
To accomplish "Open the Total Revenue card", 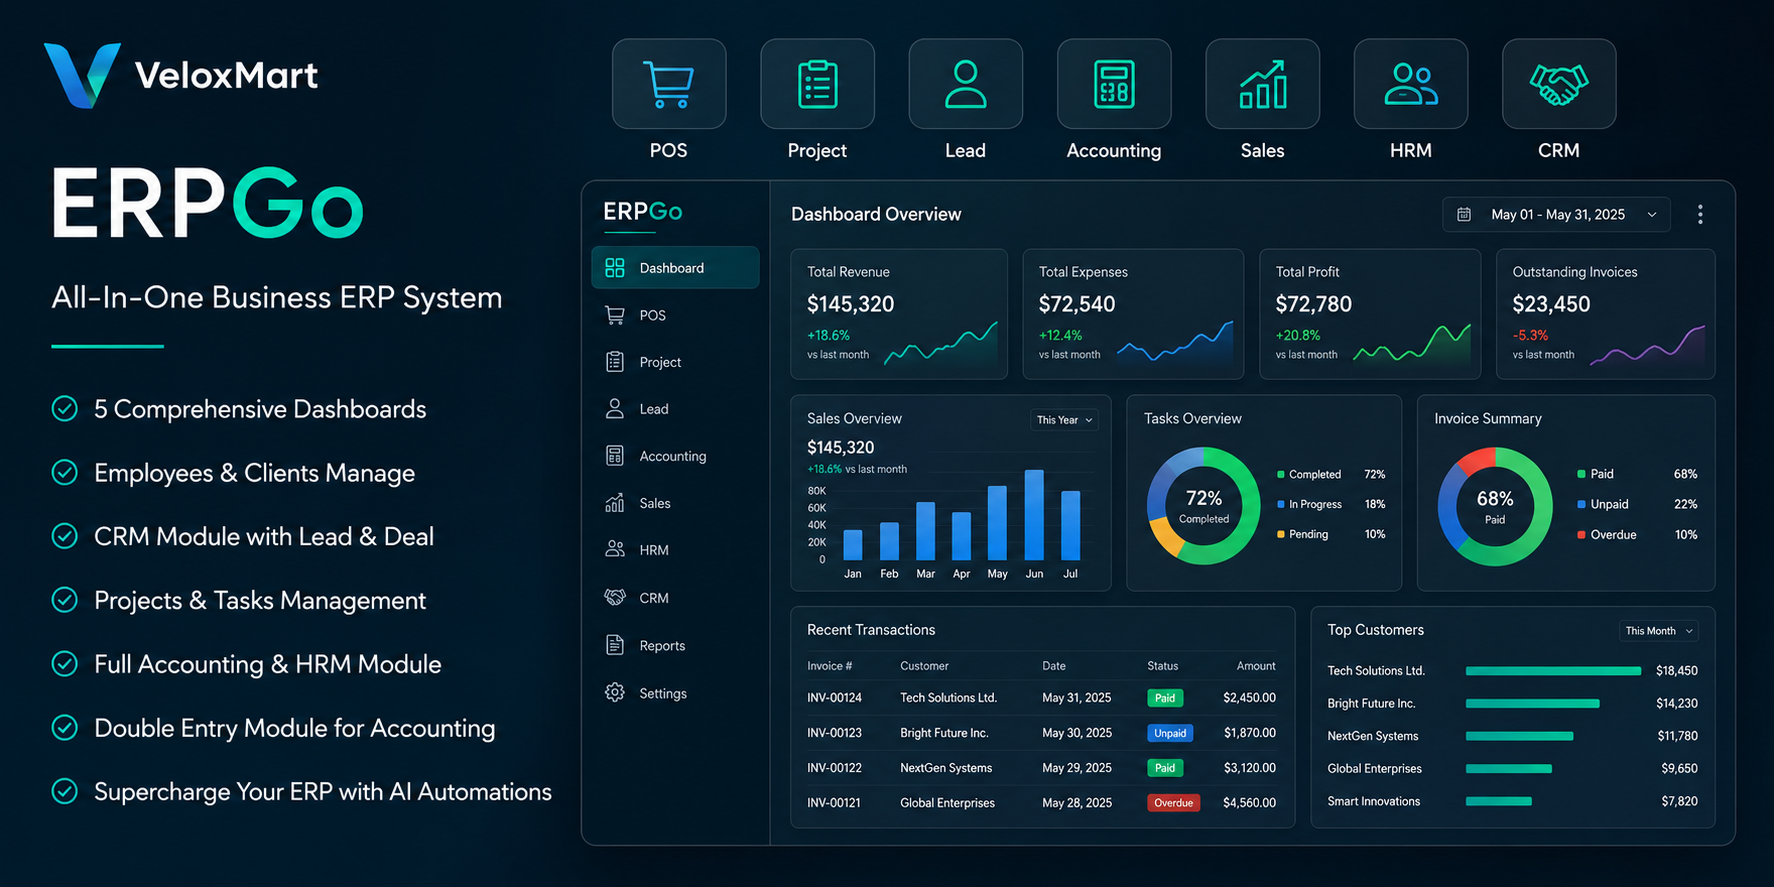I will (899, 314).
